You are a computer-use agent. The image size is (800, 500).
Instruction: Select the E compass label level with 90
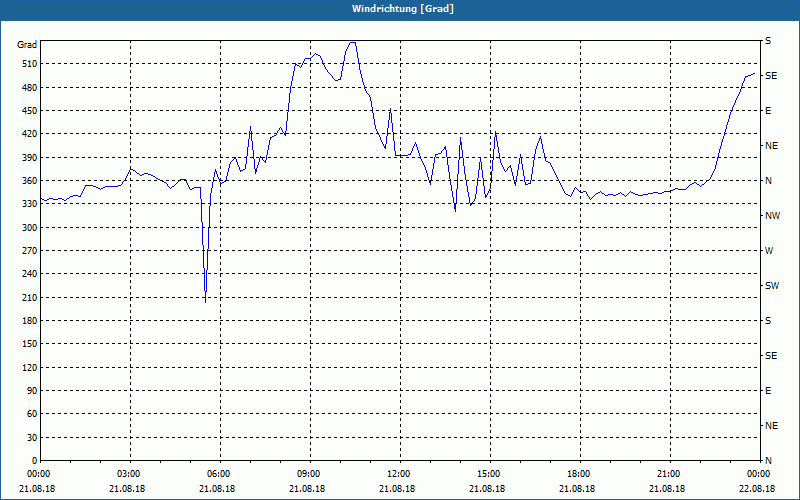[x=768, y=391]
